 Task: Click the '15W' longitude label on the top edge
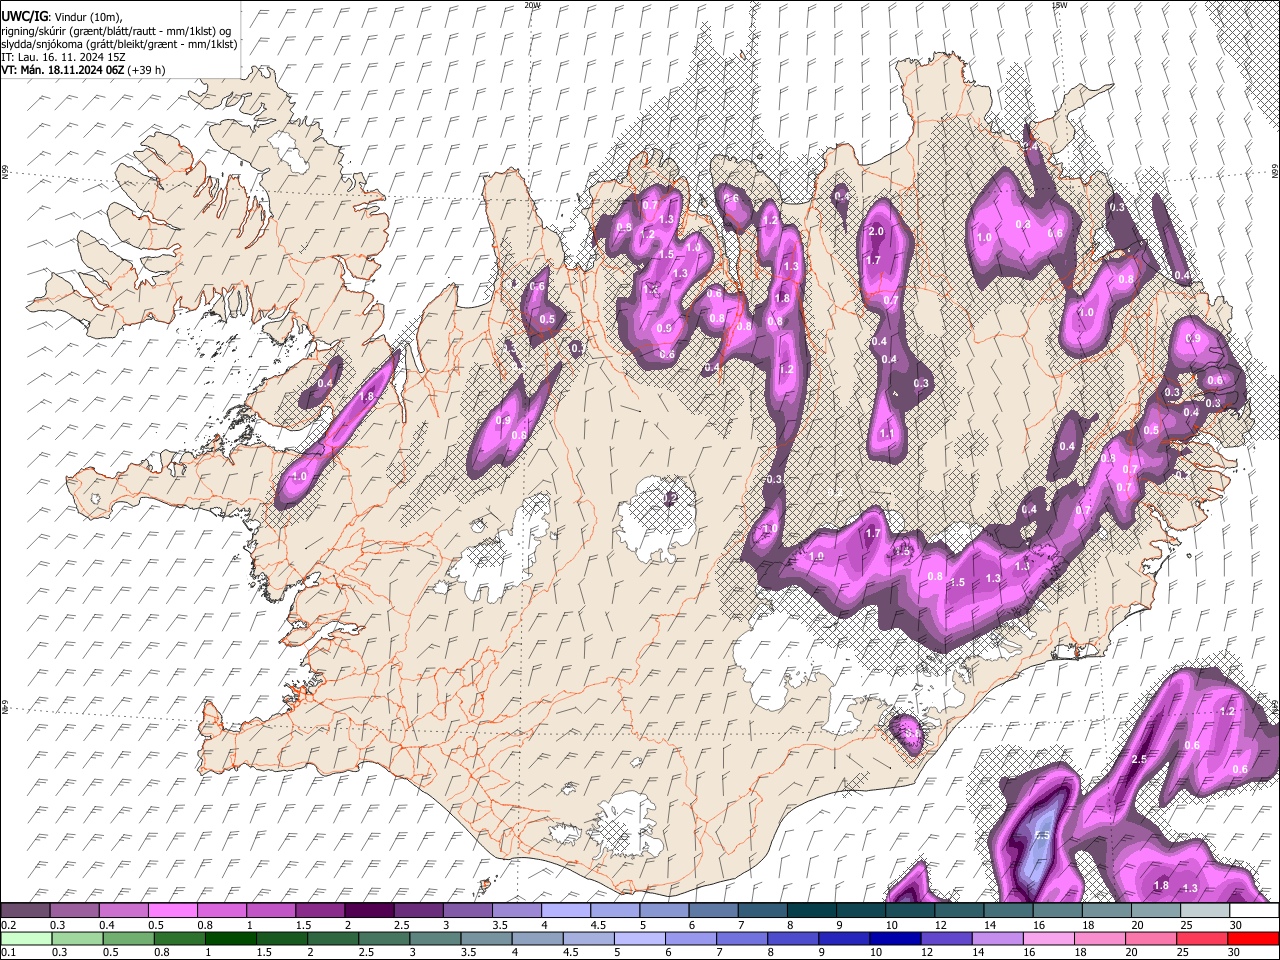point(1059,5)
